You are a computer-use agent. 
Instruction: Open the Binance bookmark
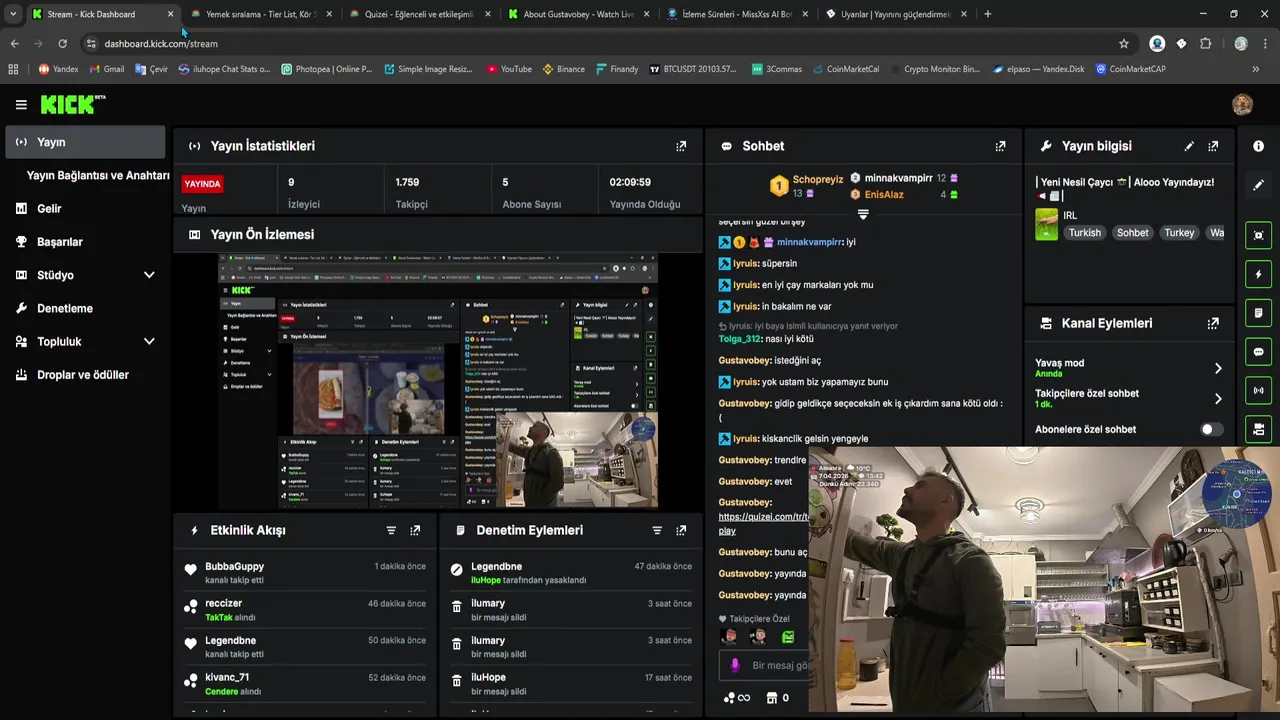pos(564,69)
